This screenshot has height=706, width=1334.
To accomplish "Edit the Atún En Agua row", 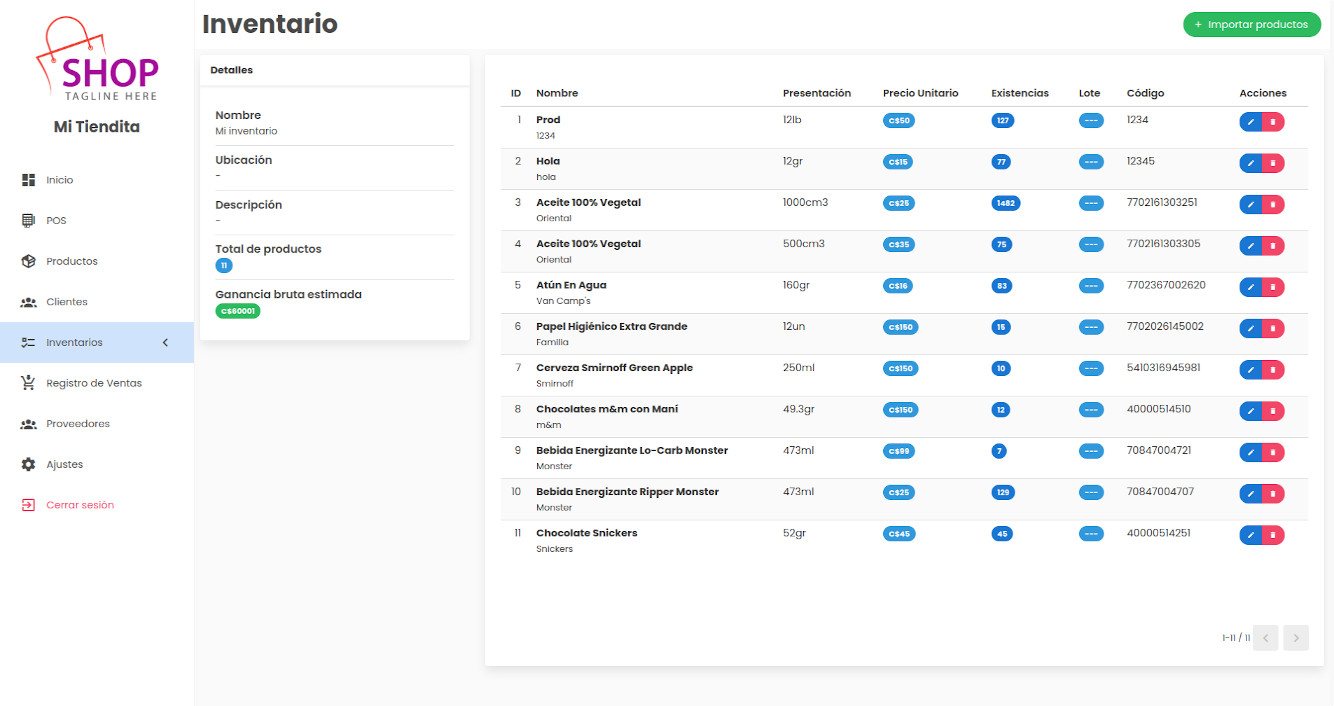I will coord(1250,287).
